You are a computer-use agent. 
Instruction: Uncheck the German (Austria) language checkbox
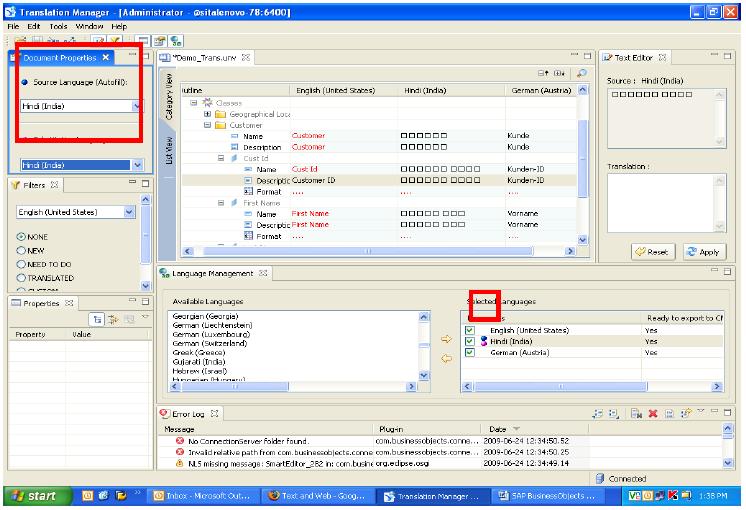pos(470,352)
